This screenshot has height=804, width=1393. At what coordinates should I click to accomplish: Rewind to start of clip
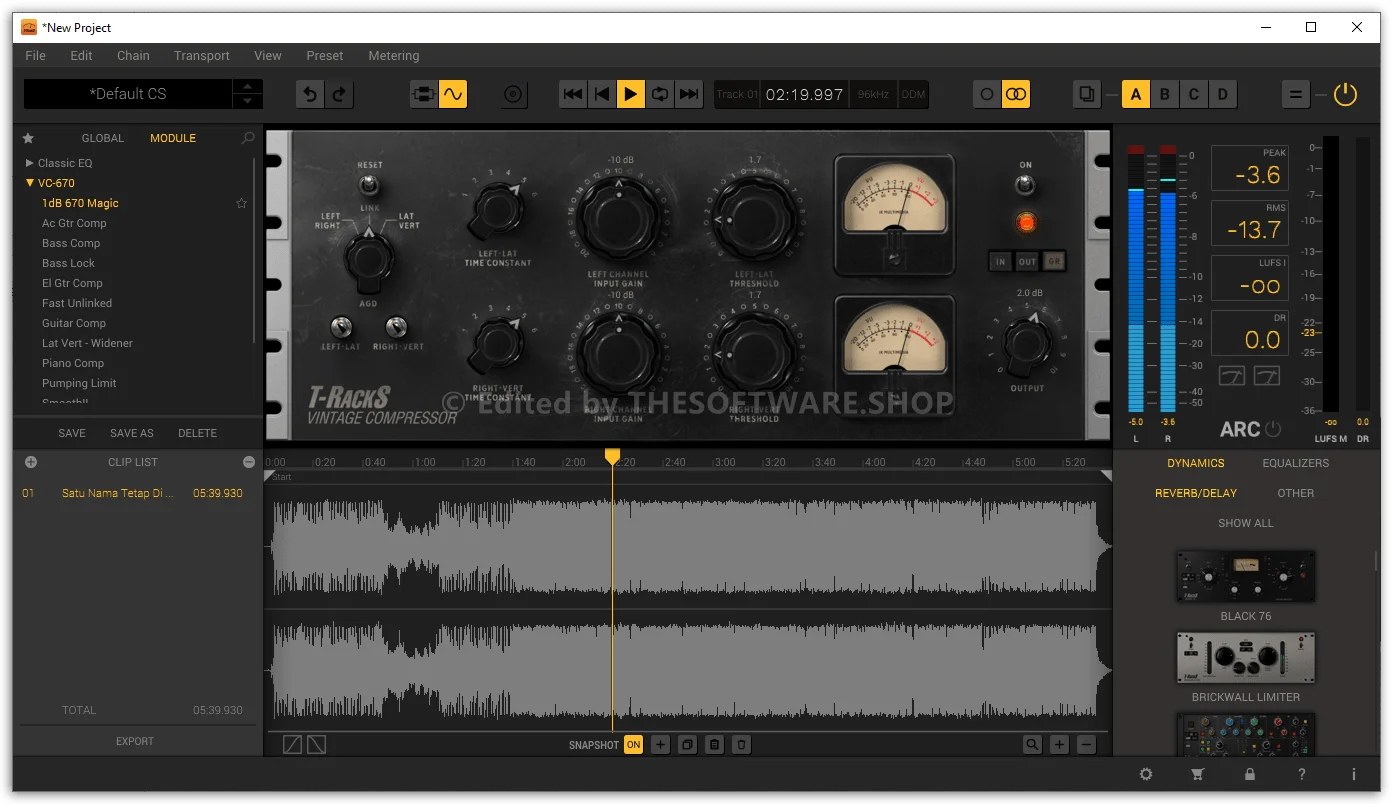click(602, 94)
